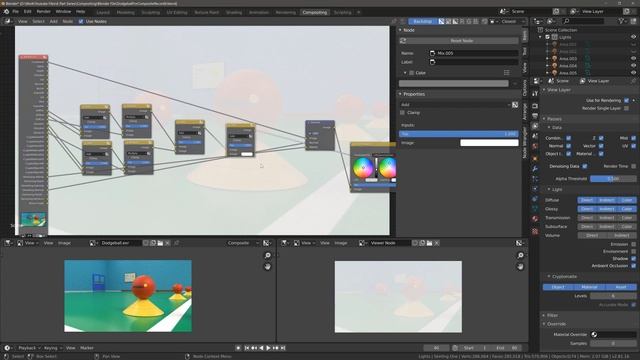Toggle the Normal pass checkbox
Image resolution: width=640 pixels, height=360 pixels.
tap(569, 146)
